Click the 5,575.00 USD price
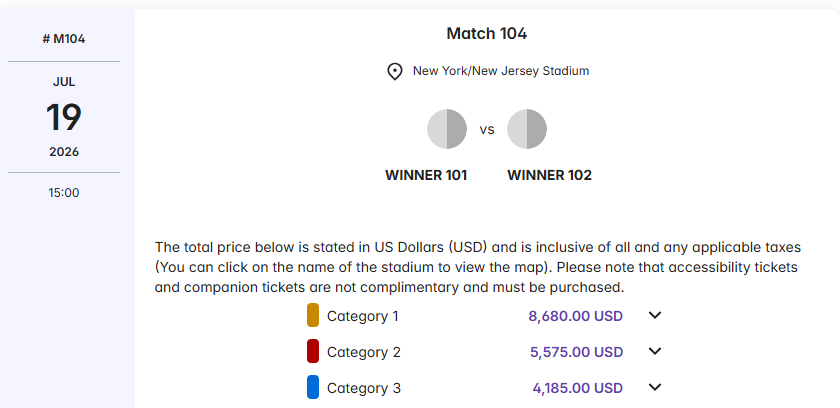This screenshot has height=408, width=840. (575, 352)
